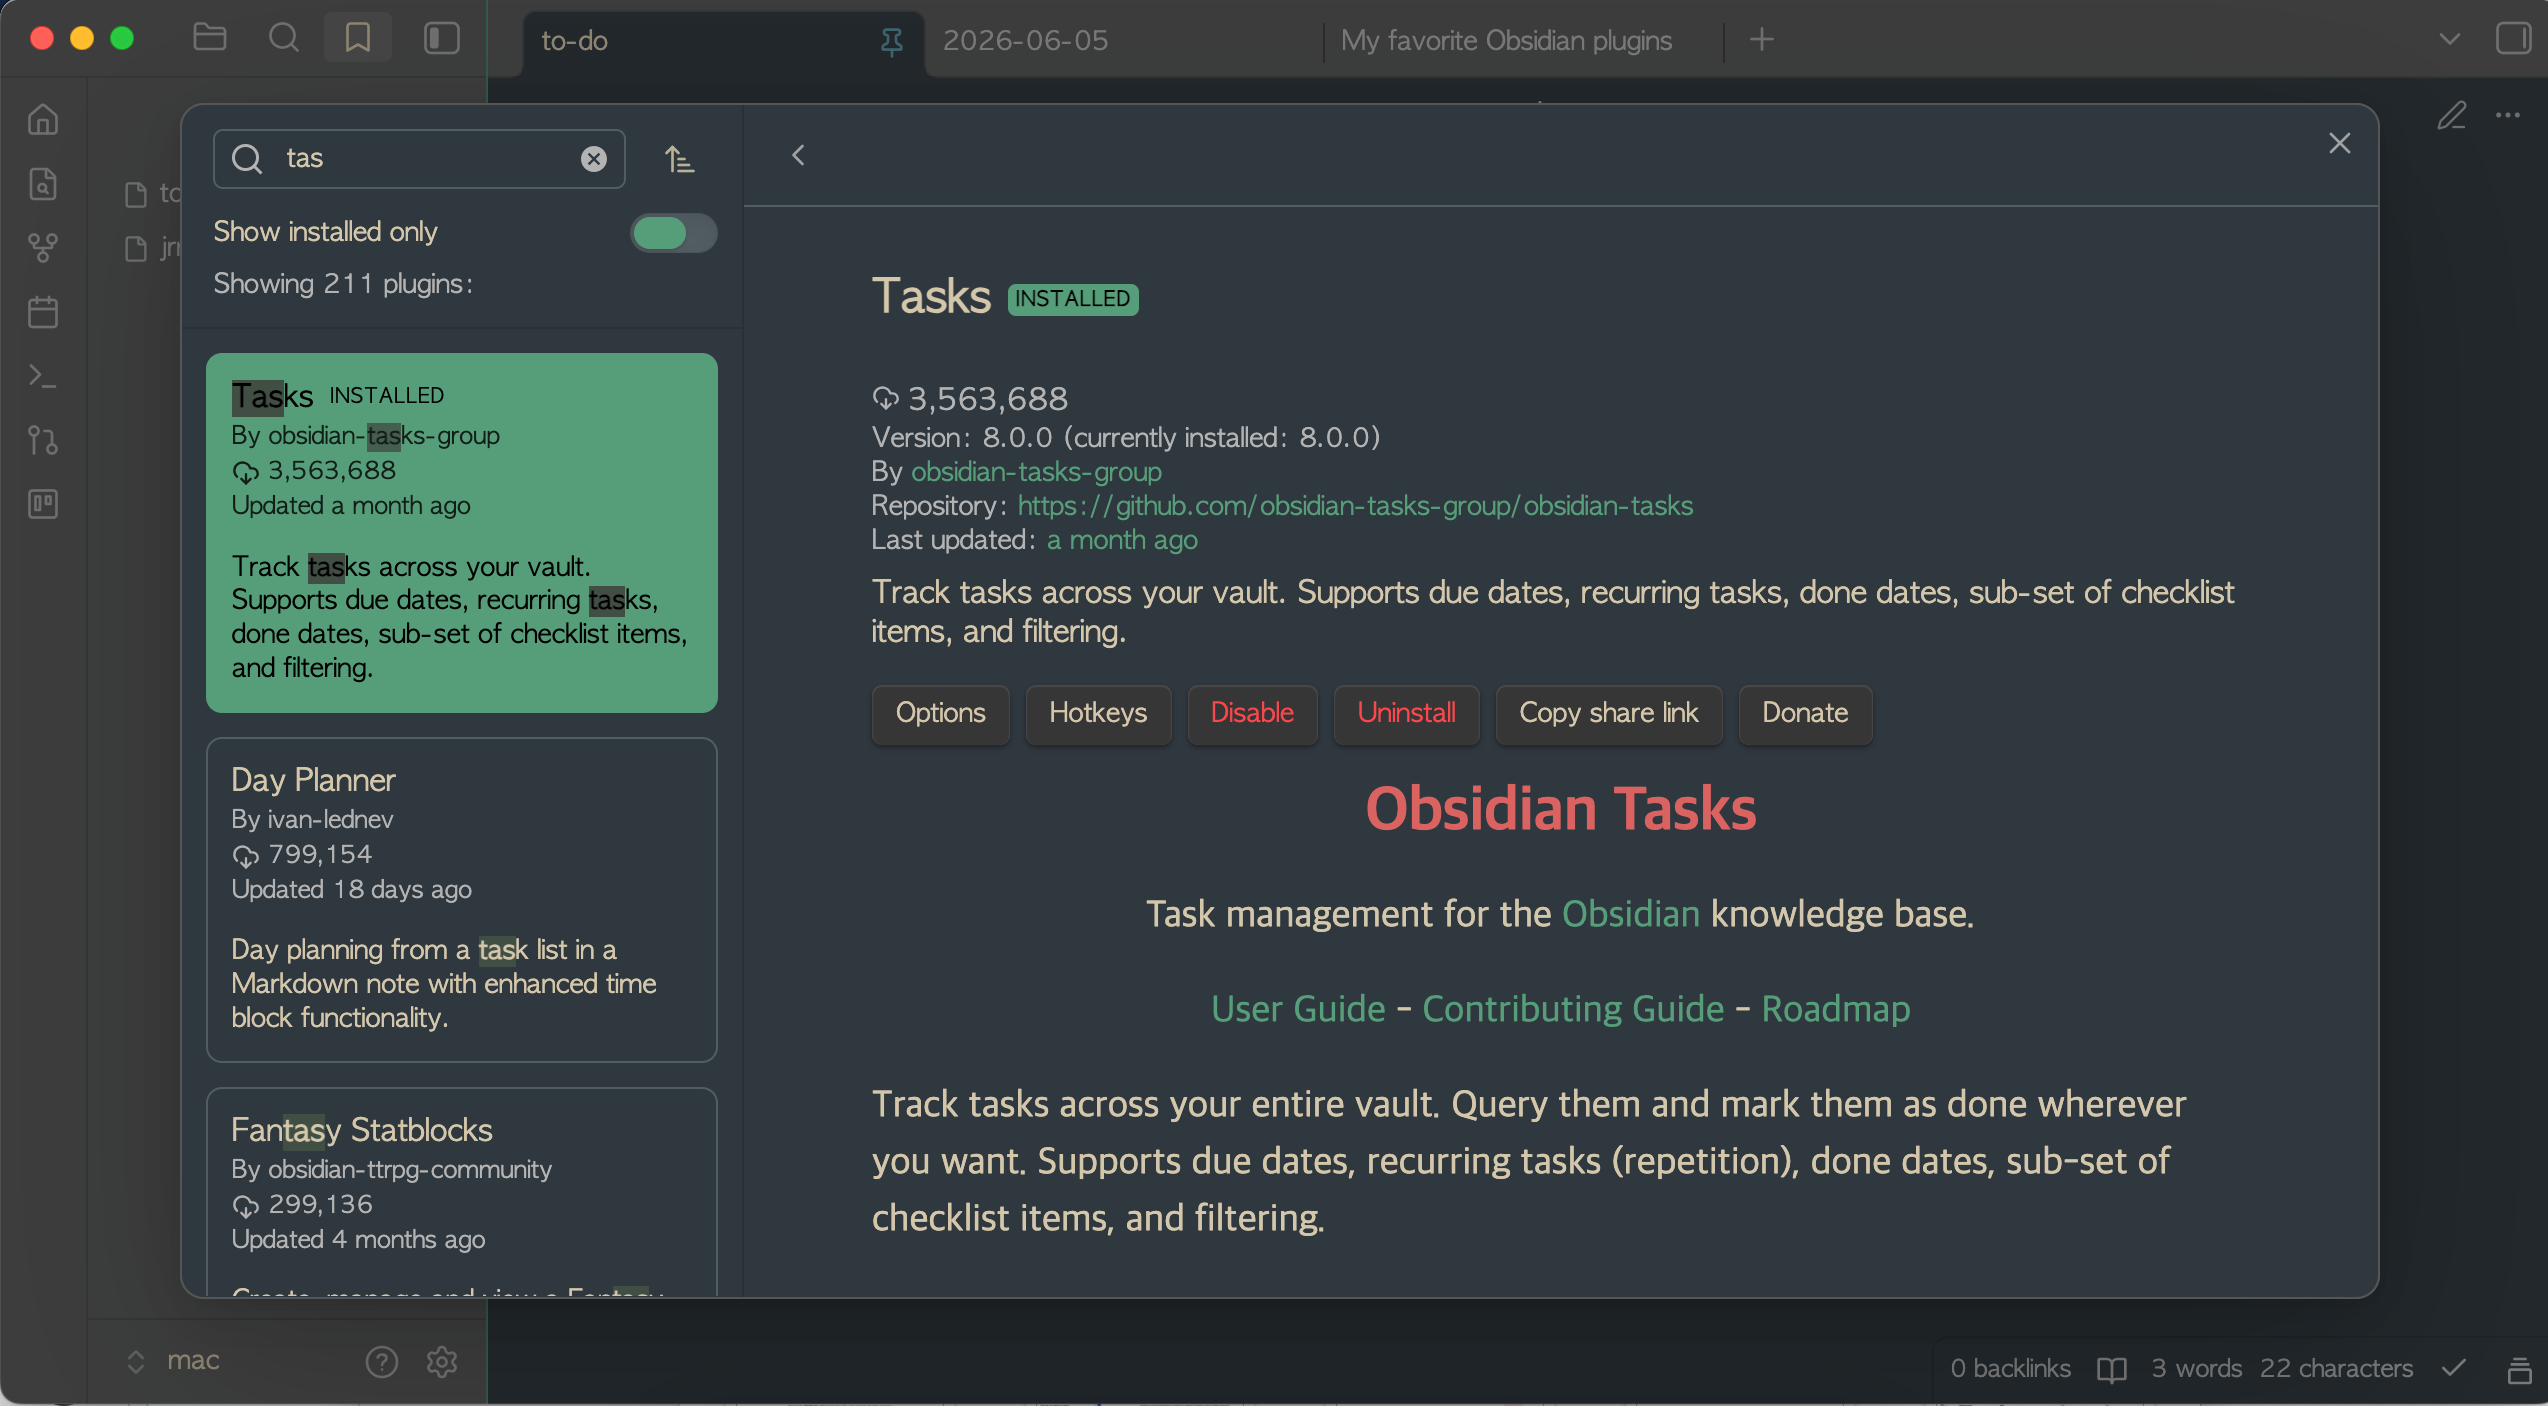Open the User Guide link
Image resolution: width=2548 pixels, height=1406 pixels.
coord(1298,1009)
